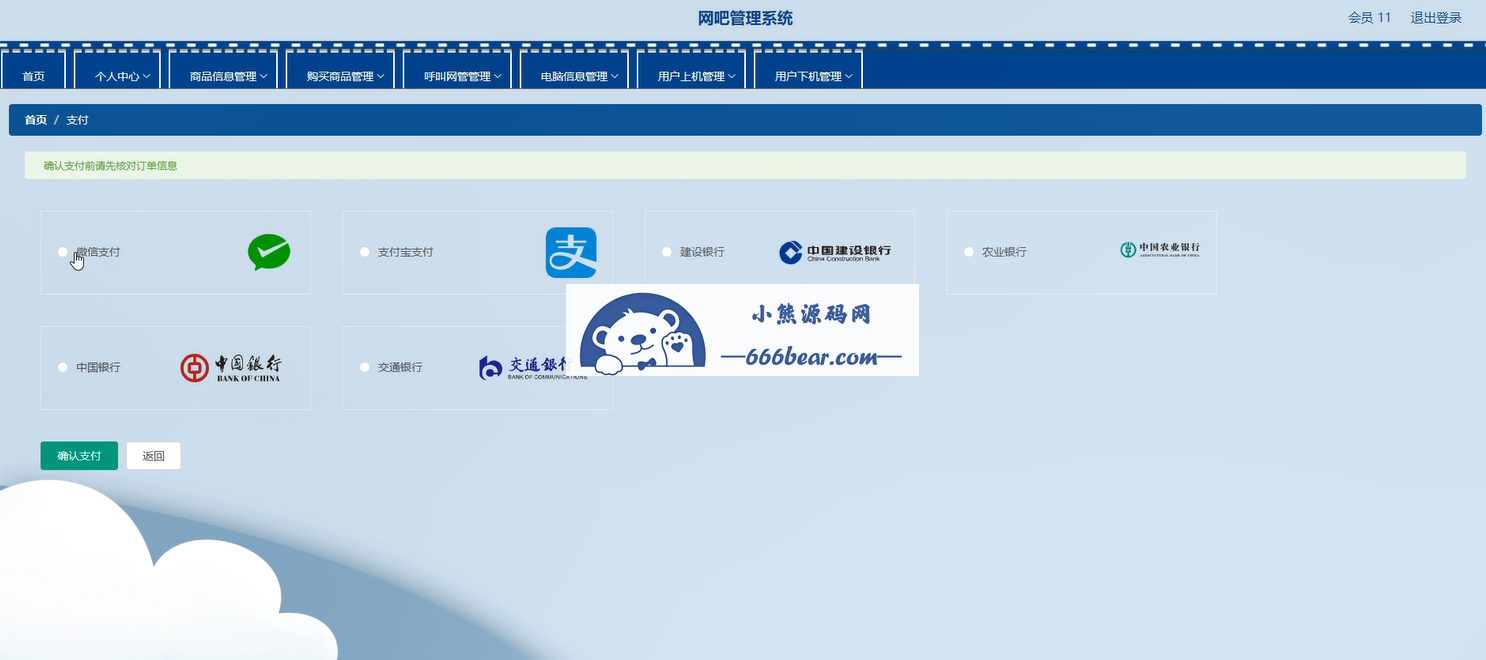Expand the 电脑信息管理 dropdown arrow
1486x660 pixels.
[x=614, y=77]
